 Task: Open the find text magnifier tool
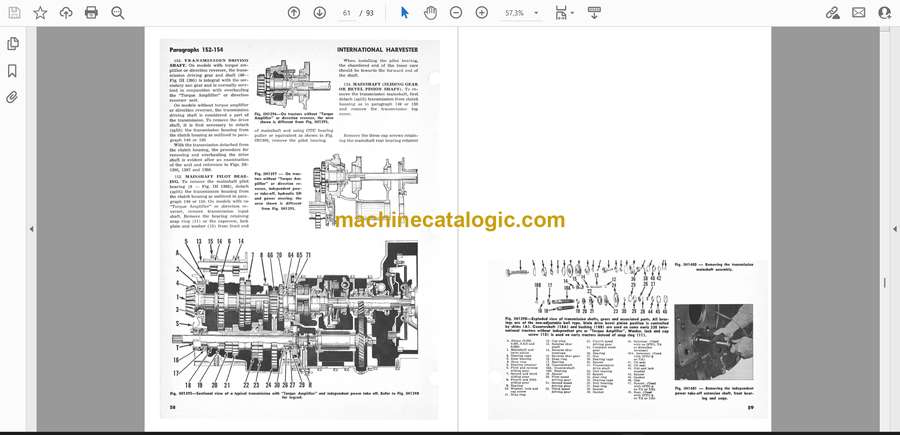tap(118, 13)
